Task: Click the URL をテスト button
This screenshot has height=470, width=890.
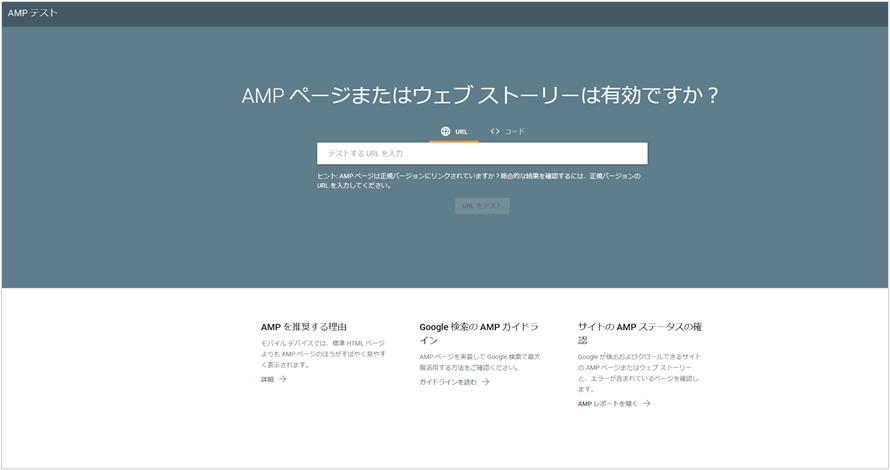Action: tap(482, 205)
